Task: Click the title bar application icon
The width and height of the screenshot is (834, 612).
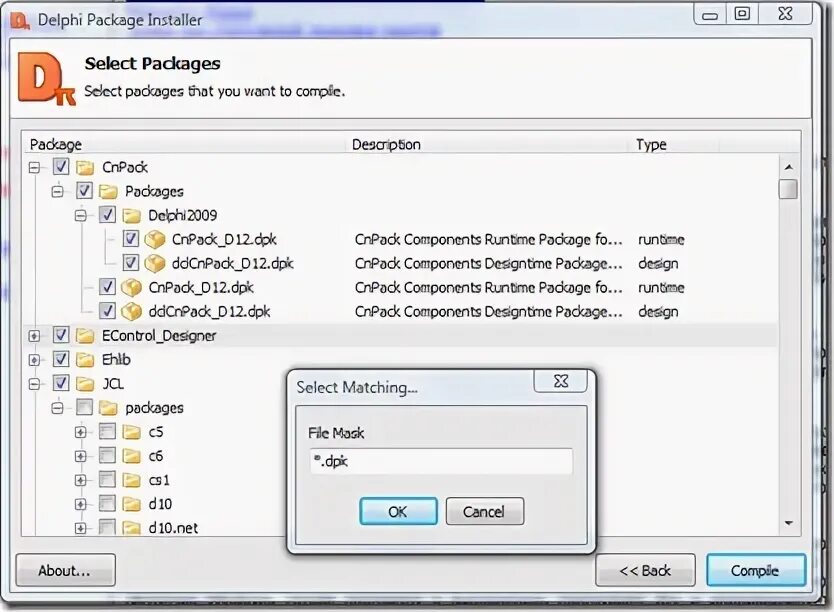Action: (x=20, y=21)
